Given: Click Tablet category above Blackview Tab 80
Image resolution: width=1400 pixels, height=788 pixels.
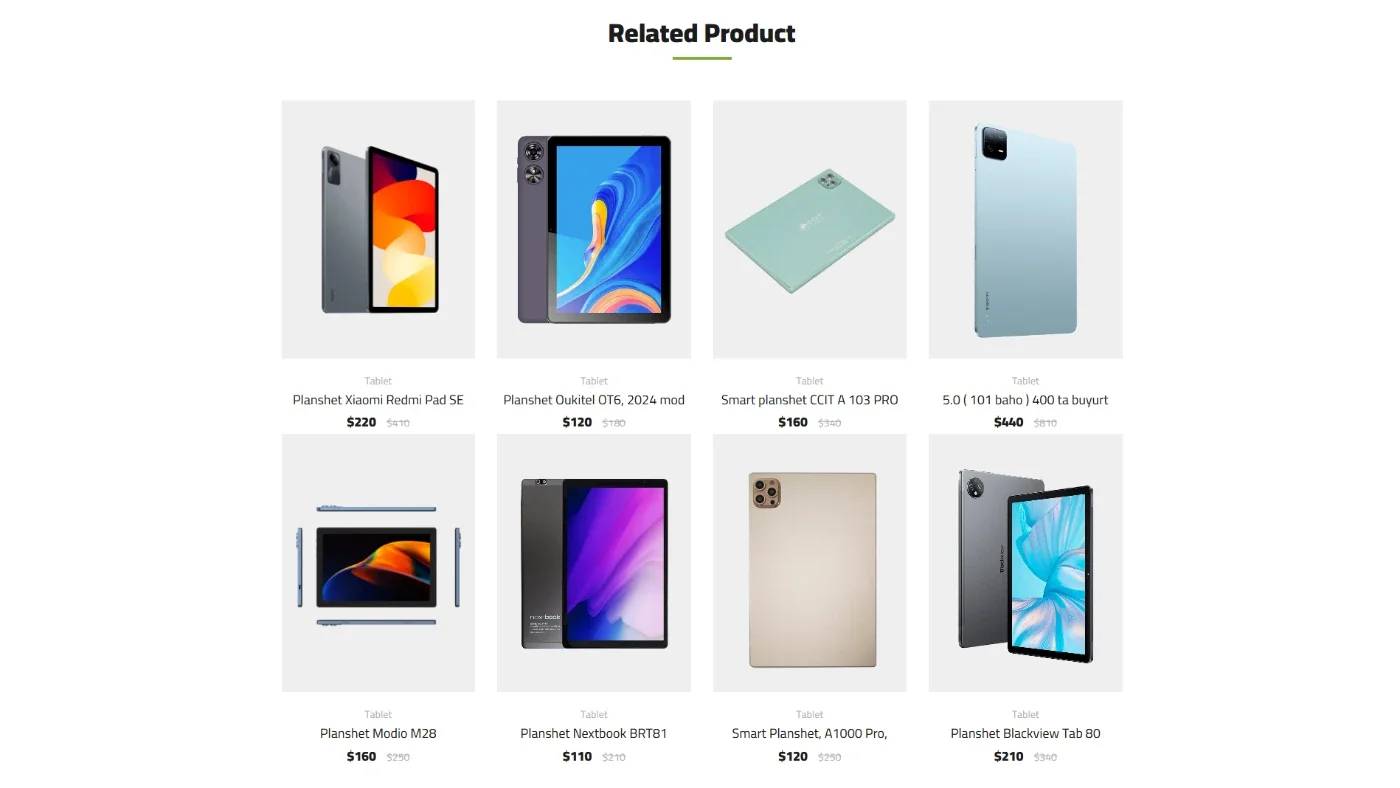Looking at the screenshot, I should click(x=1026, y=715).
